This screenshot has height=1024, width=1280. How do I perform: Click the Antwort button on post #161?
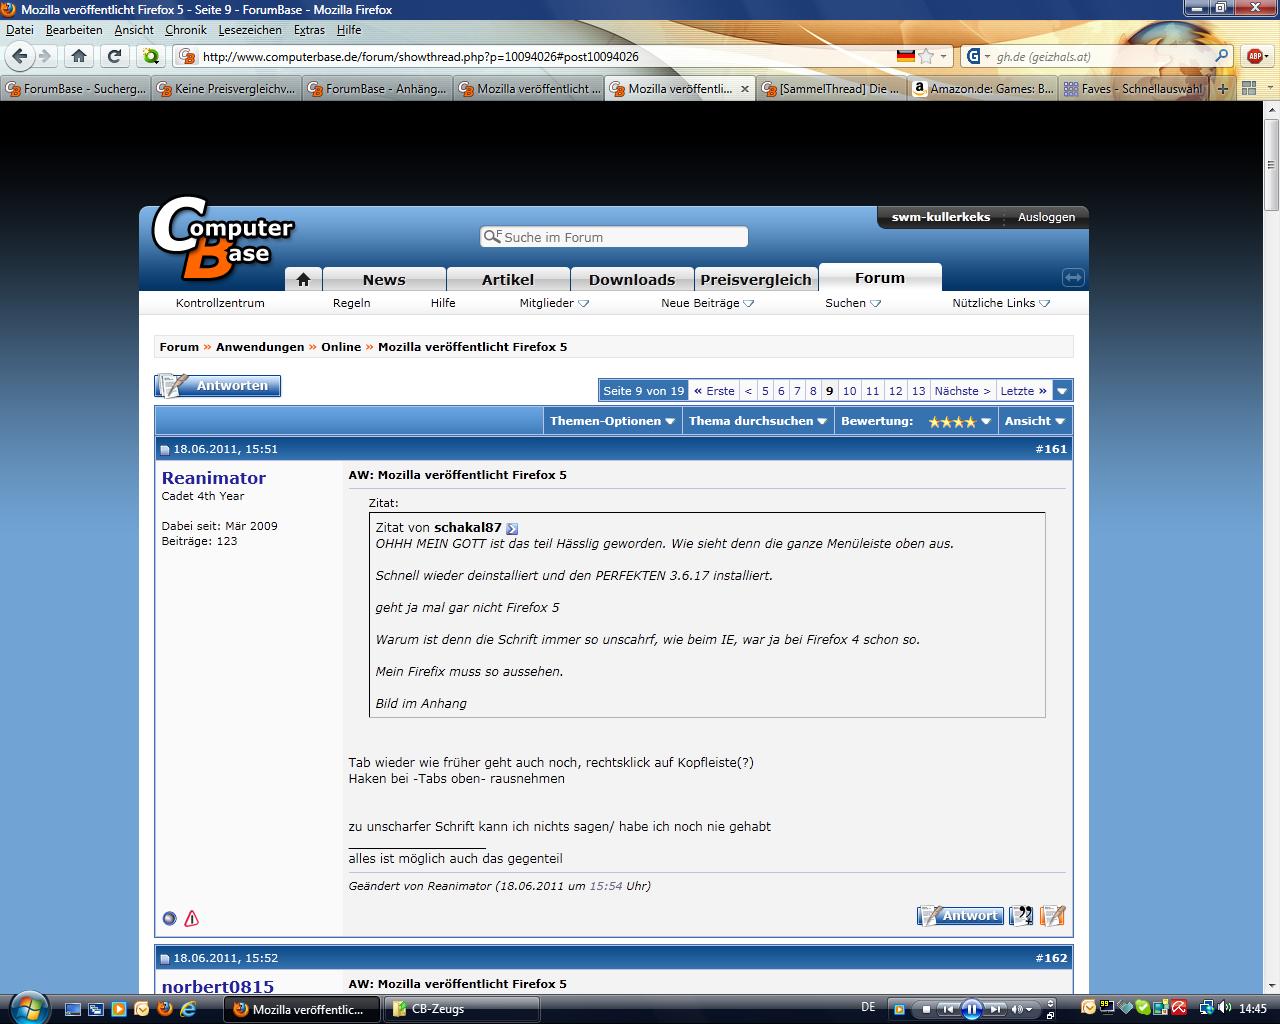pos(960,915)
